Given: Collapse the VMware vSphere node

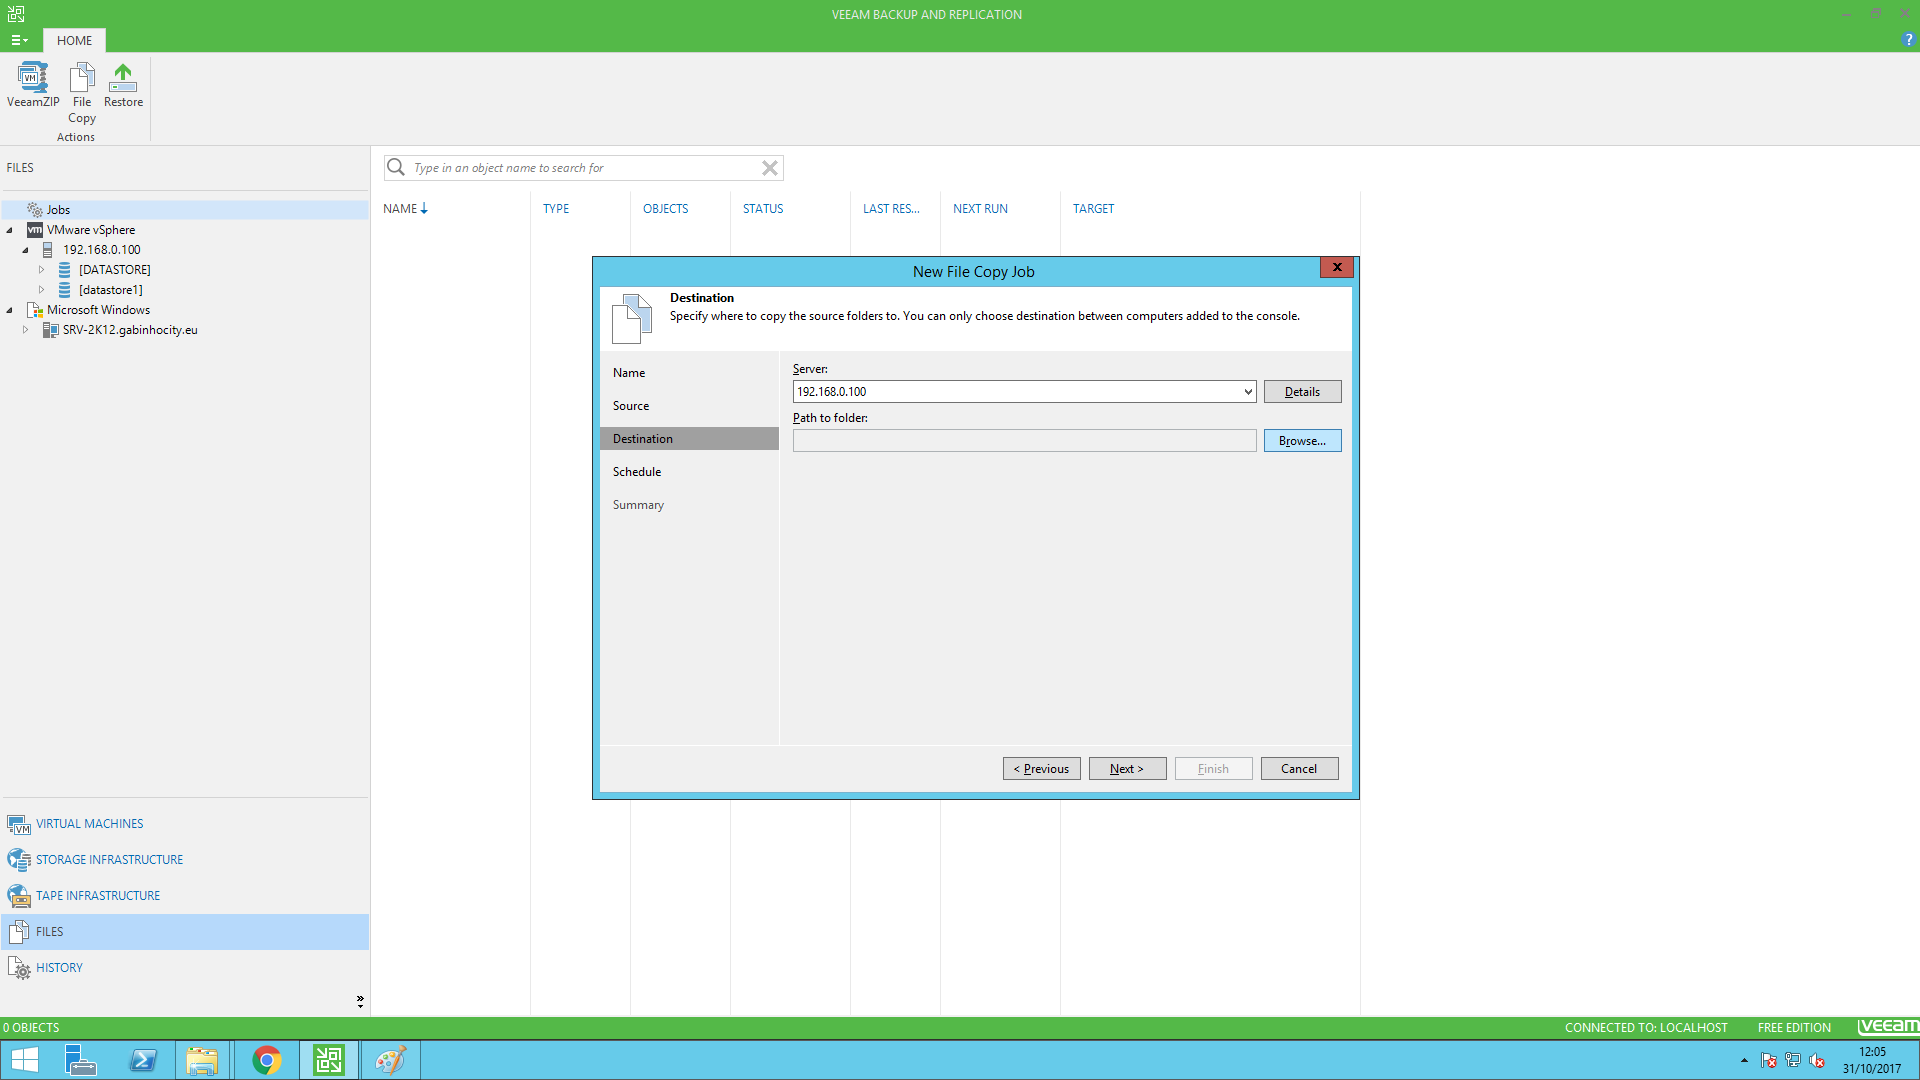Looking at the screenshot, I should (x=10, y=230).
